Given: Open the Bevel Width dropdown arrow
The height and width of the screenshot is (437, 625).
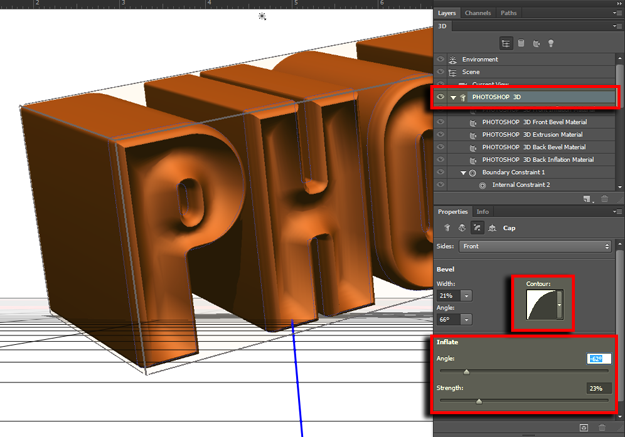Looking at the screenshot, I should [x=467, y=296].
